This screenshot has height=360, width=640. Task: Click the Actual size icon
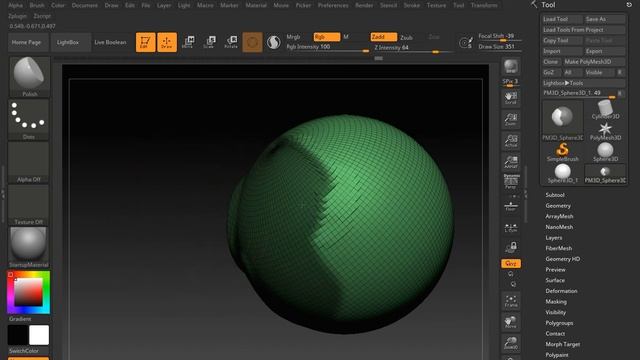tap(511, 141)
